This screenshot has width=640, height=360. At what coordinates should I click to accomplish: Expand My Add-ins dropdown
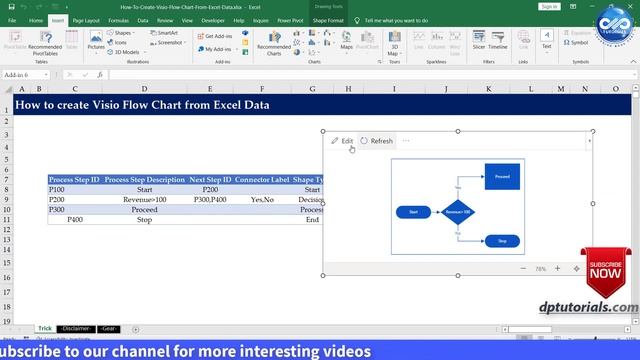[237, 49]
